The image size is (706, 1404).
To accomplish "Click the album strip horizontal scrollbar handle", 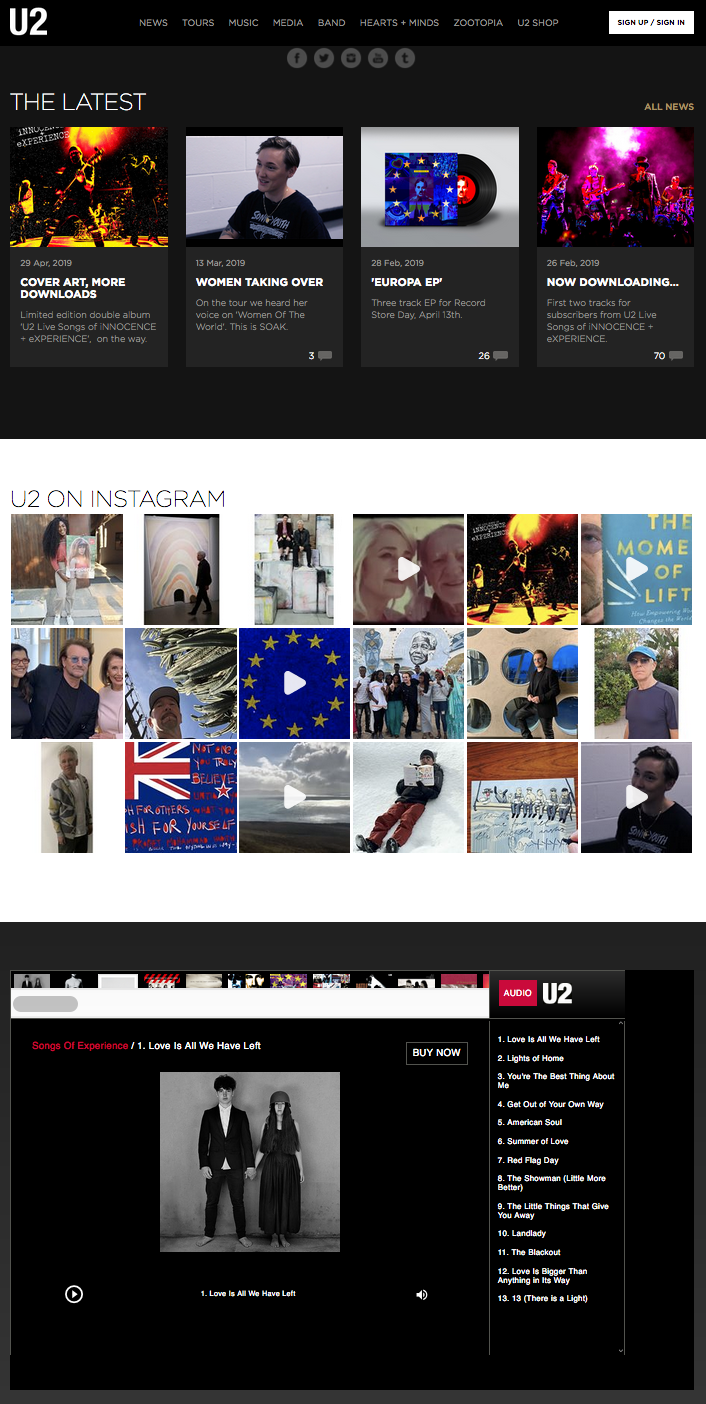I will pos(45,1004).
